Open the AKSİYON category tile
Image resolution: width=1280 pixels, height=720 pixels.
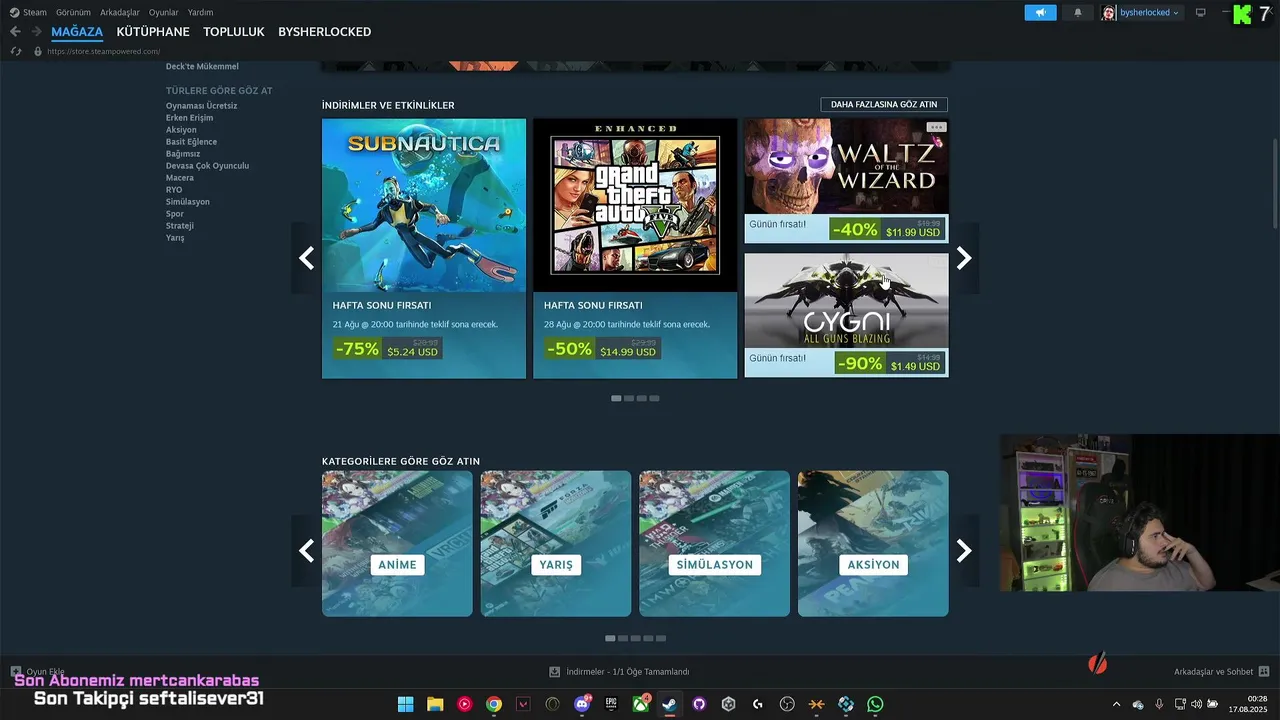coord(873,543)
